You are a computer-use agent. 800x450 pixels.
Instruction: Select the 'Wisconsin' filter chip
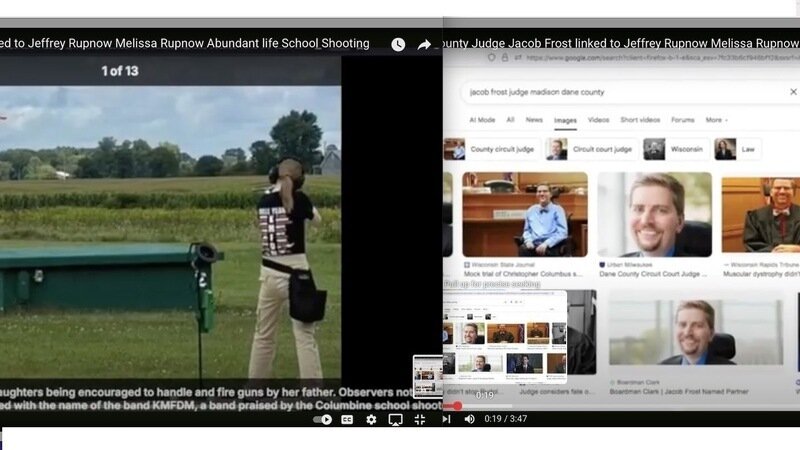coord(672,149)
